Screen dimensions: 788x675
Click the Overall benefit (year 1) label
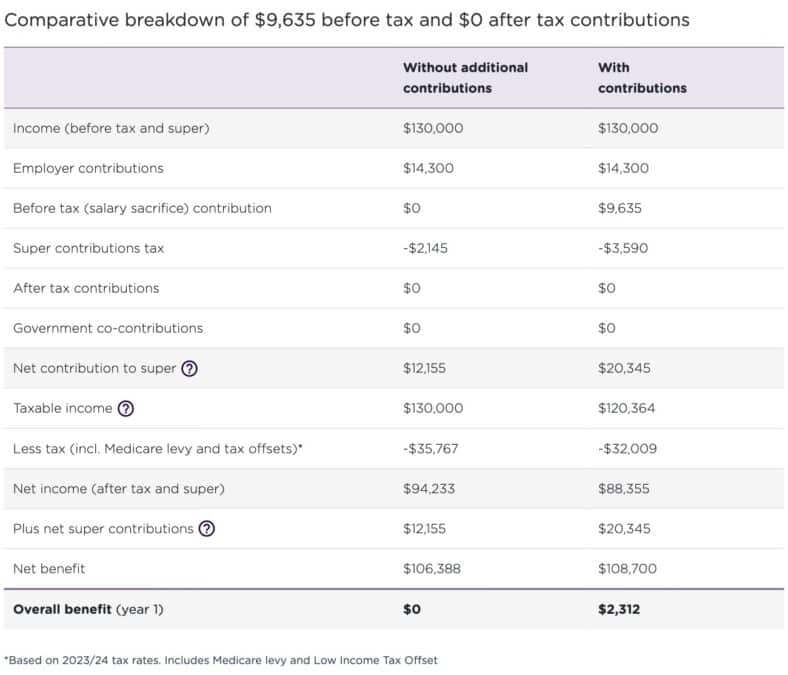point(88,609)
